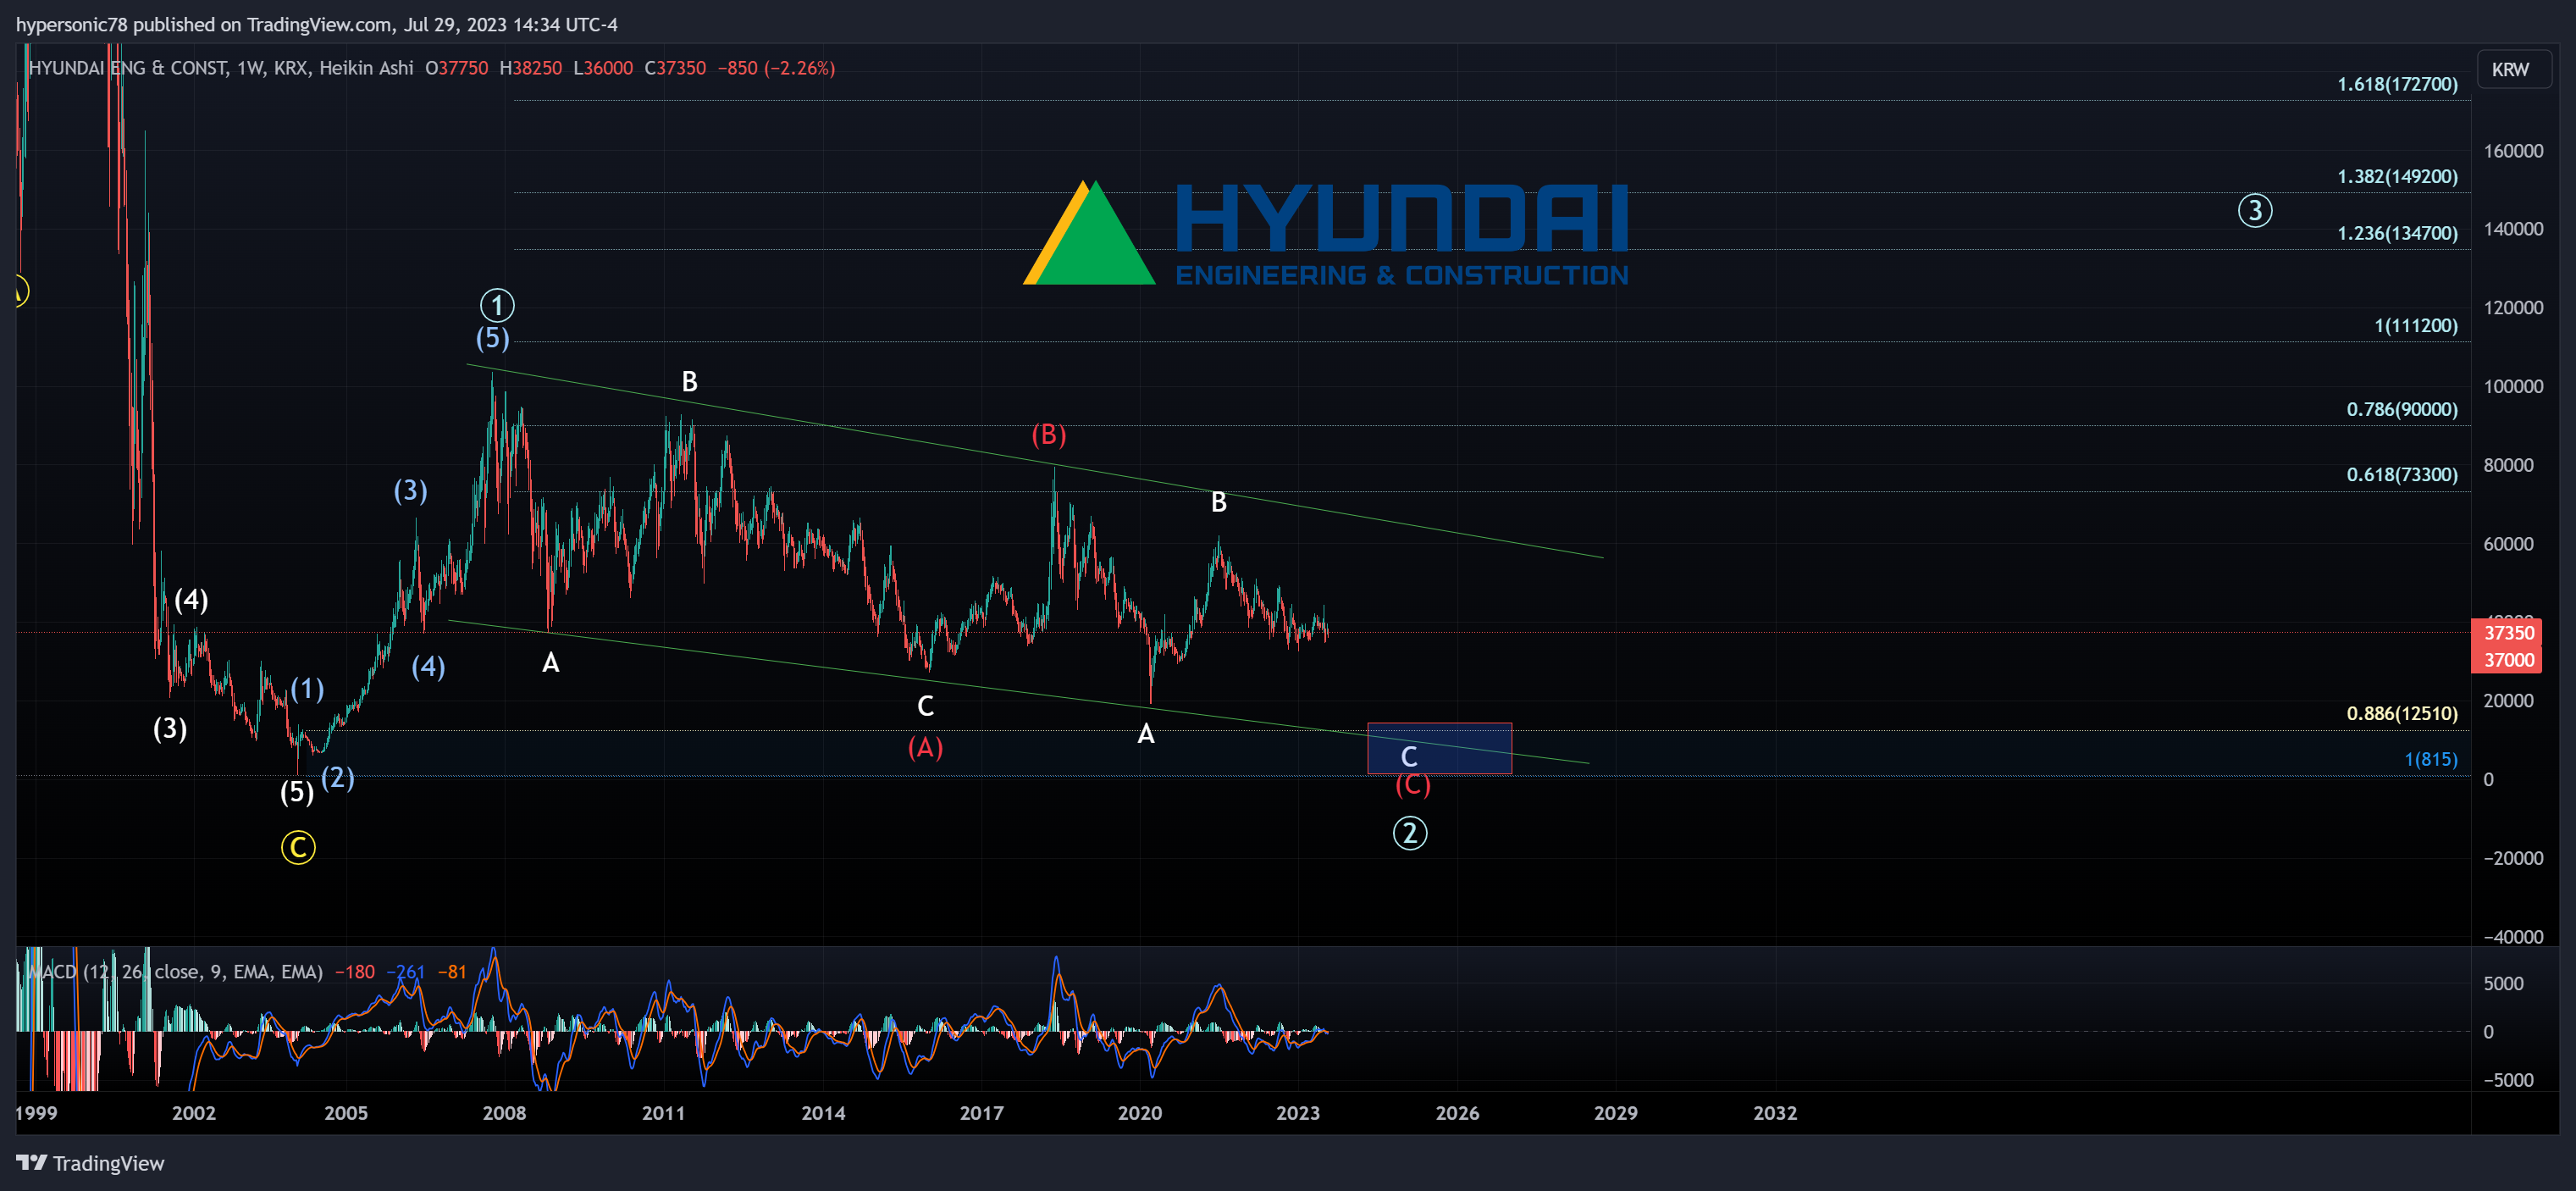Click the −20000 price axis label
The height and width of the screenshot is (1191, 2576).
point(2513,858)
